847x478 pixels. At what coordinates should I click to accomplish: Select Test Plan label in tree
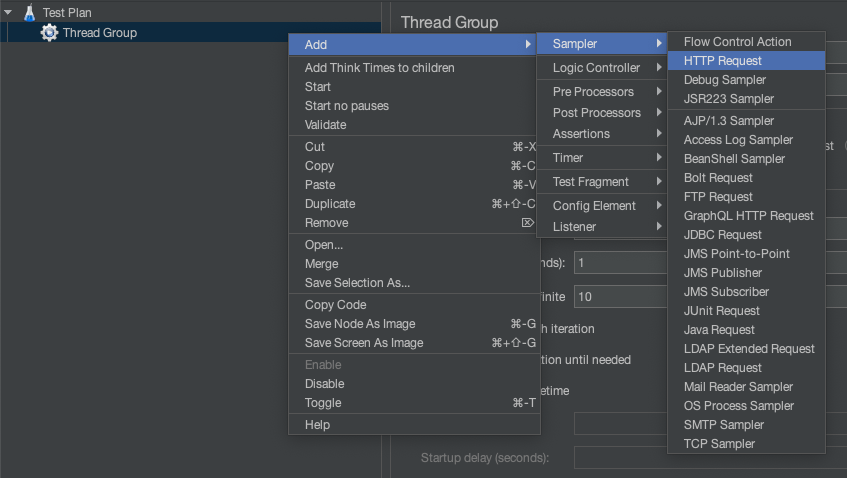click(67, 12)
